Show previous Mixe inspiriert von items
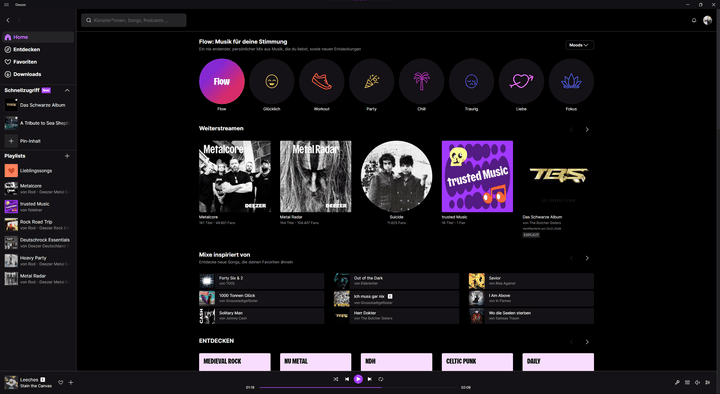 (x=571, y=258)
